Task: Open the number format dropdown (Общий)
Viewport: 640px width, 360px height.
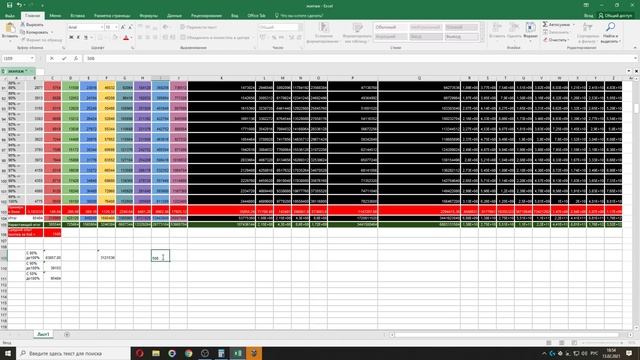Action: pos(301,27)
